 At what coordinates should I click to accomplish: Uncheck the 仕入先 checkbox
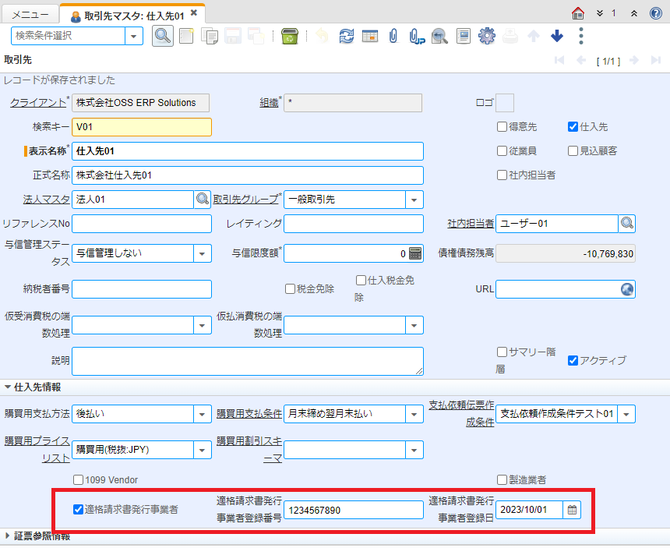click(573, 127)
